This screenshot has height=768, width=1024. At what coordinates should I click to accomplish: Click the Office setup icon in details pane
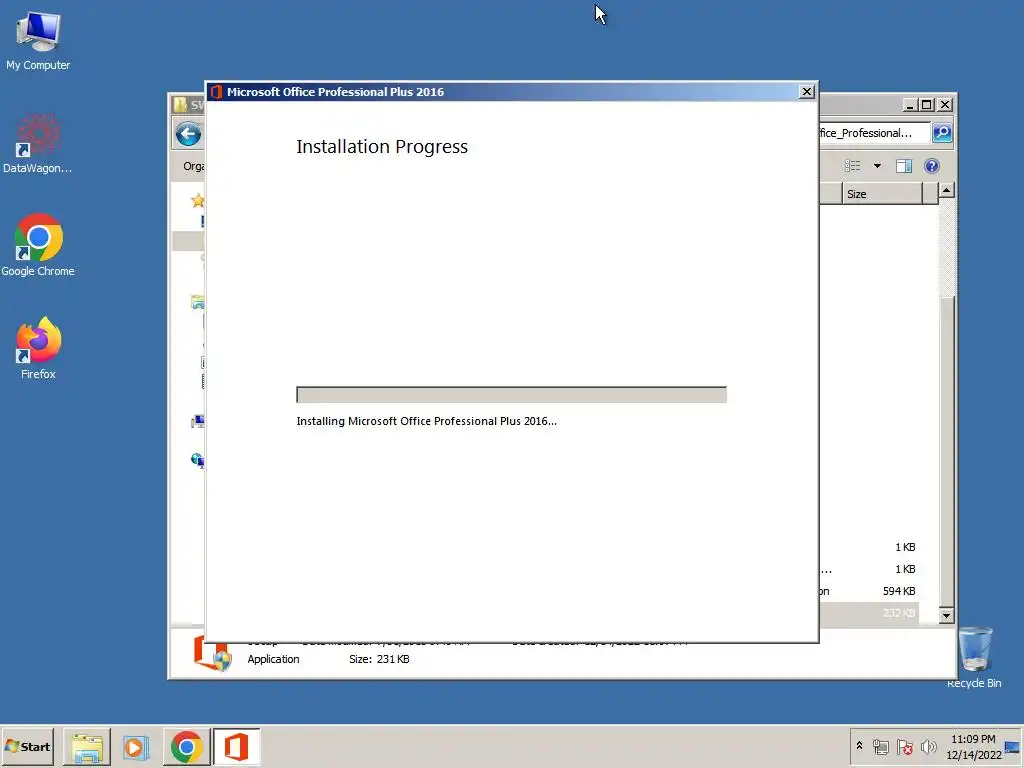(x=212, y=653)
